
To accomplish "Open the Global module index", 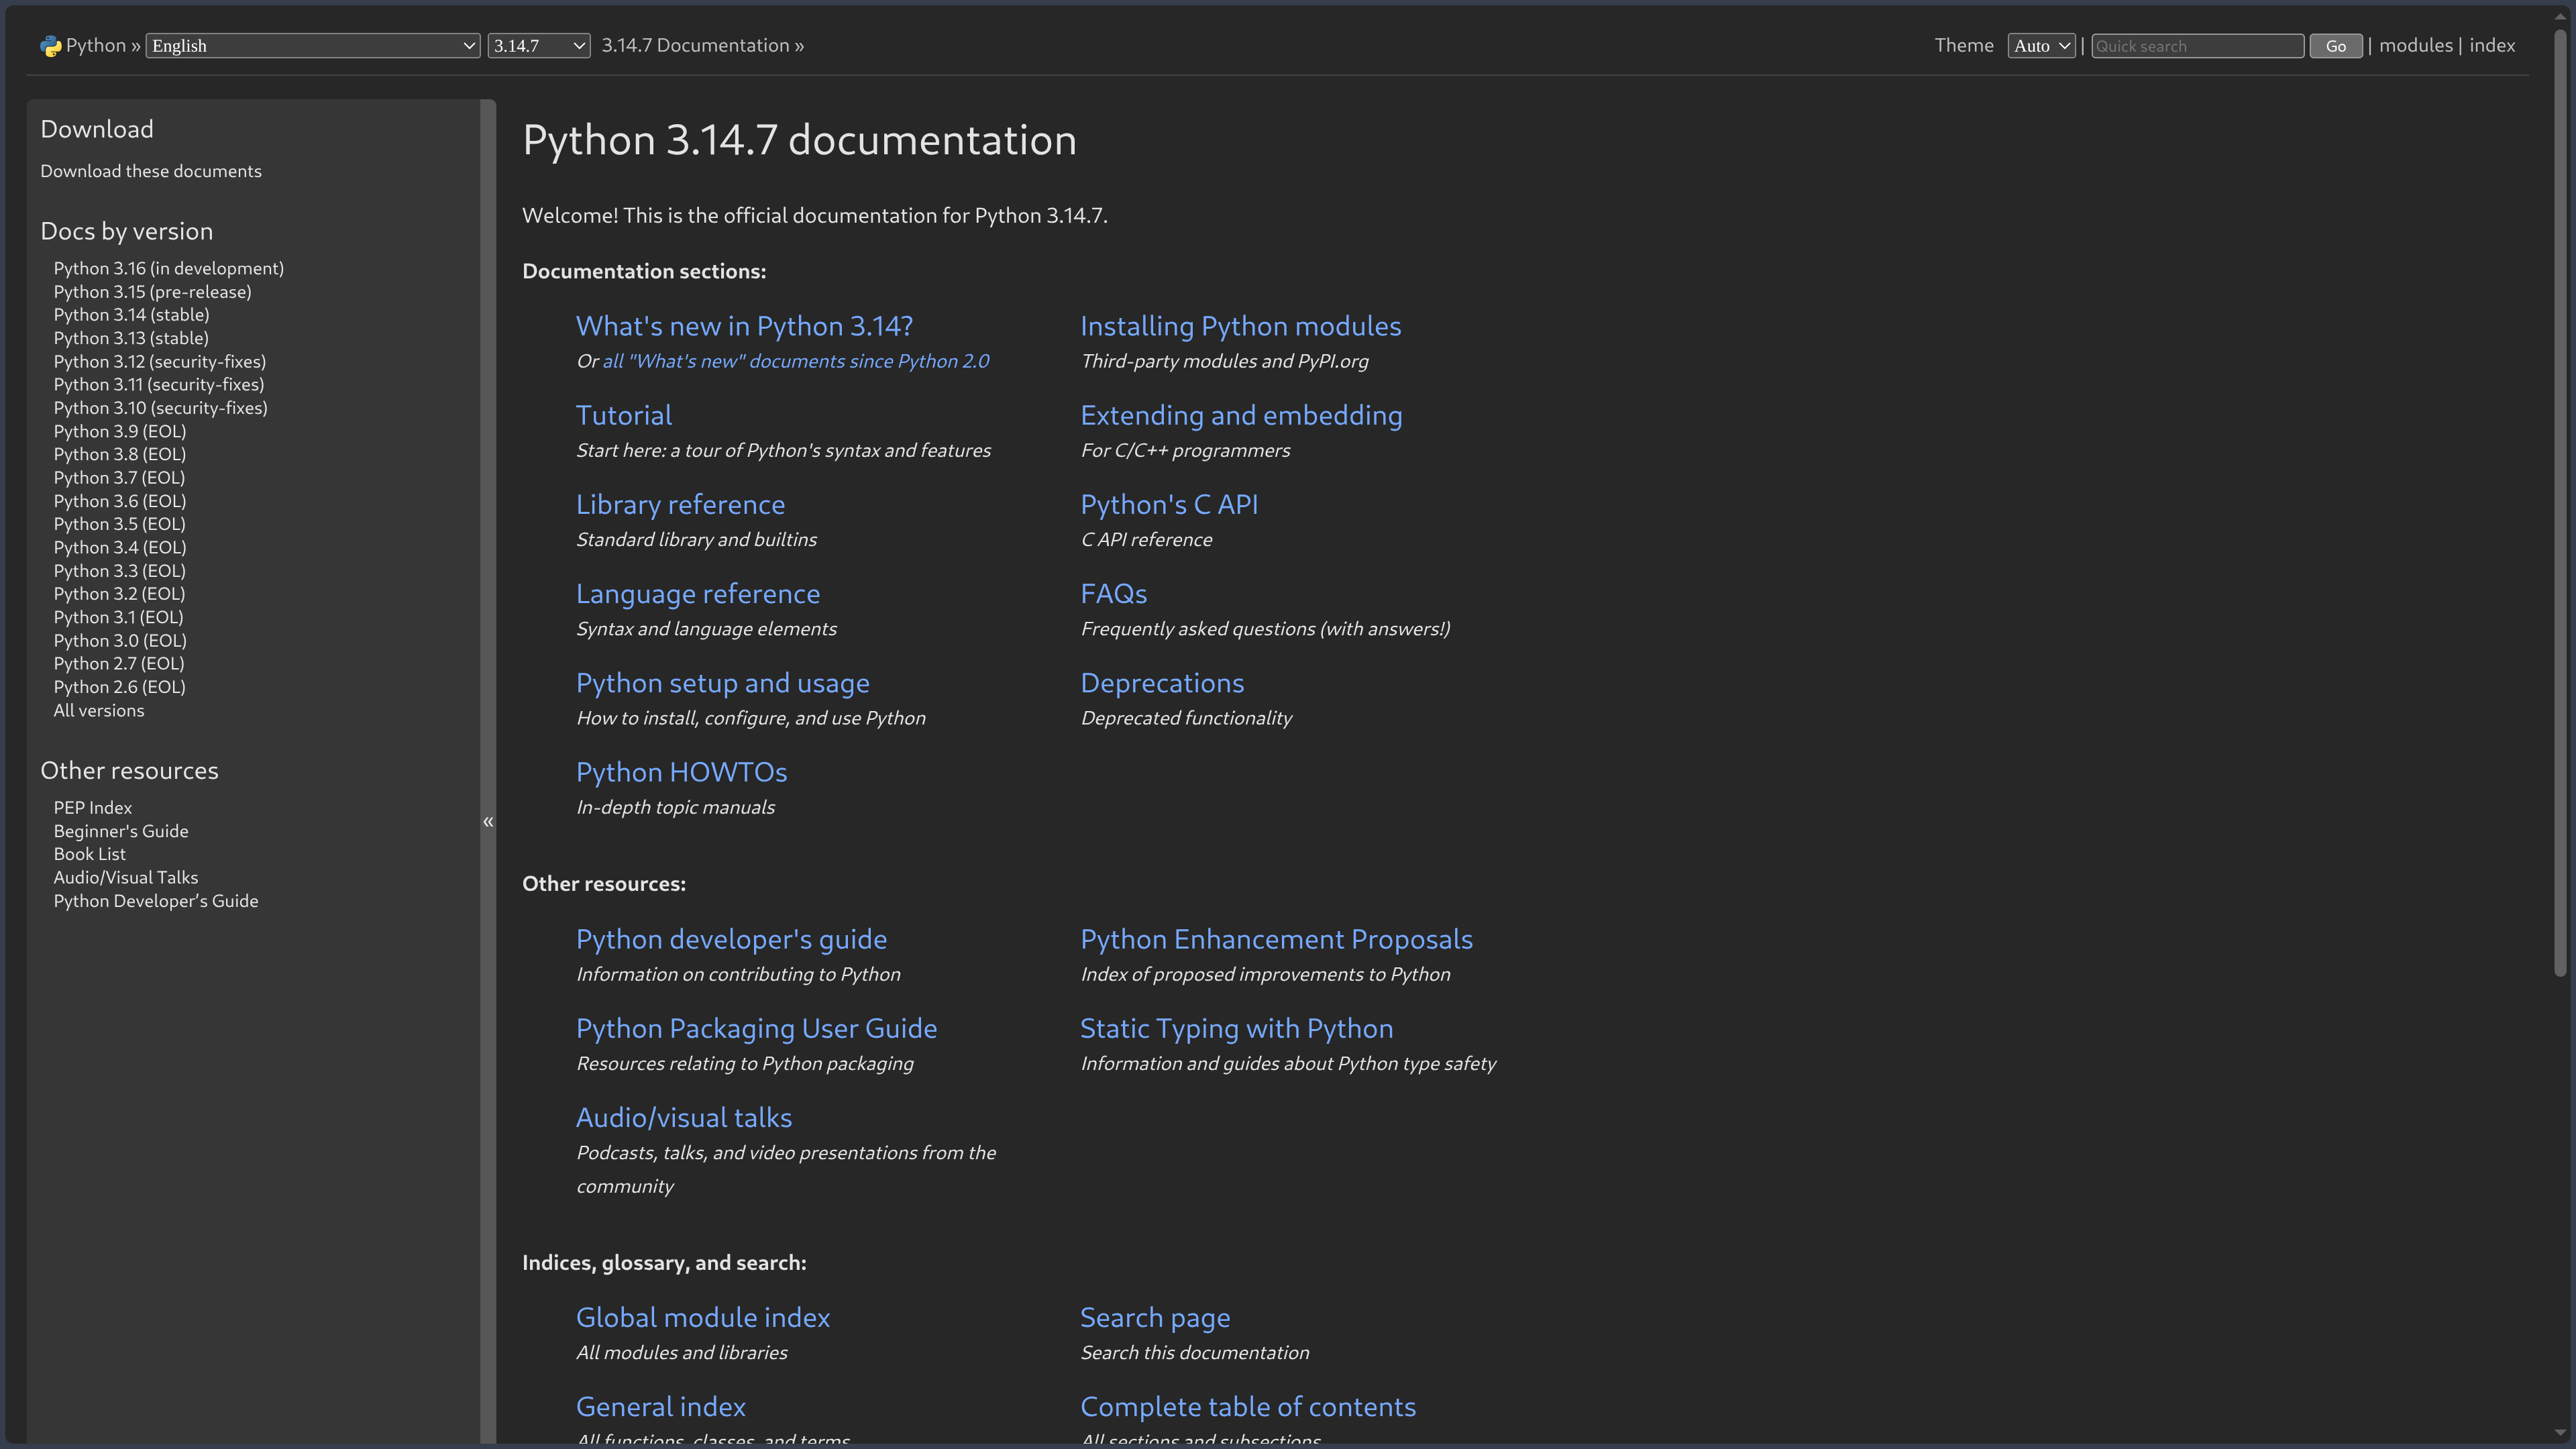I will [x=703, y=1317].
